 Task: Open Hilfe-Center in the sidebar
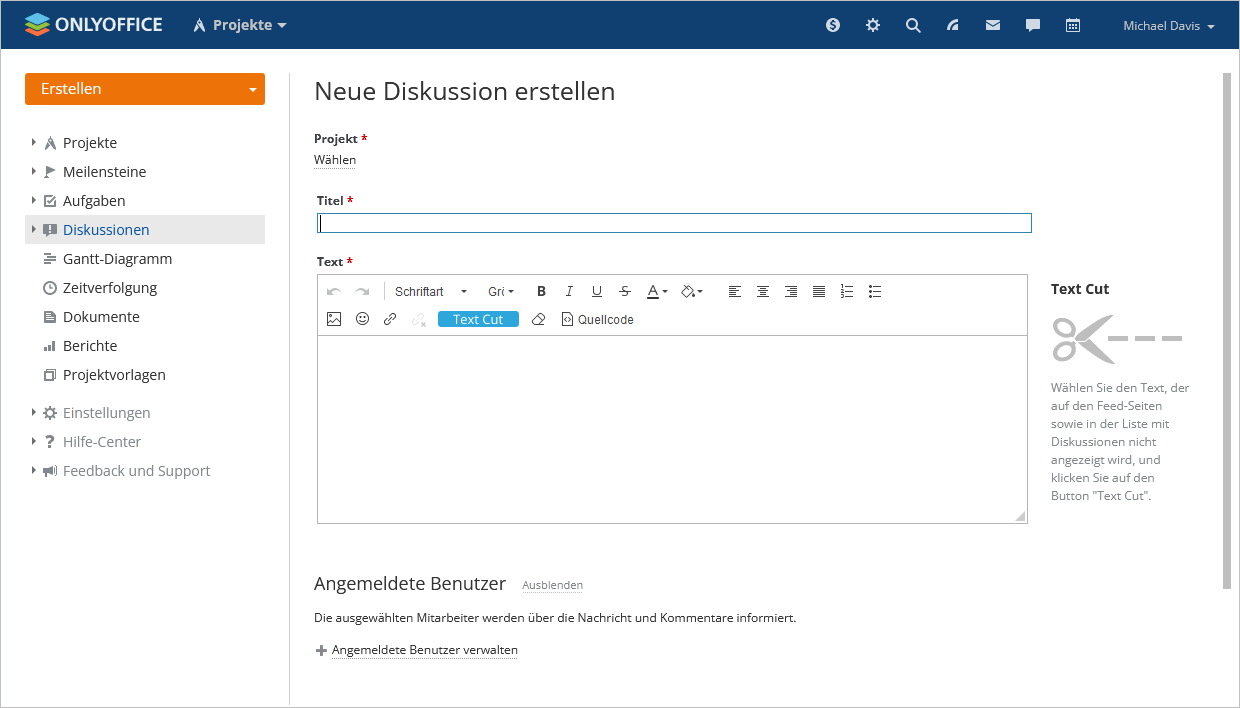tap(102, 442)
